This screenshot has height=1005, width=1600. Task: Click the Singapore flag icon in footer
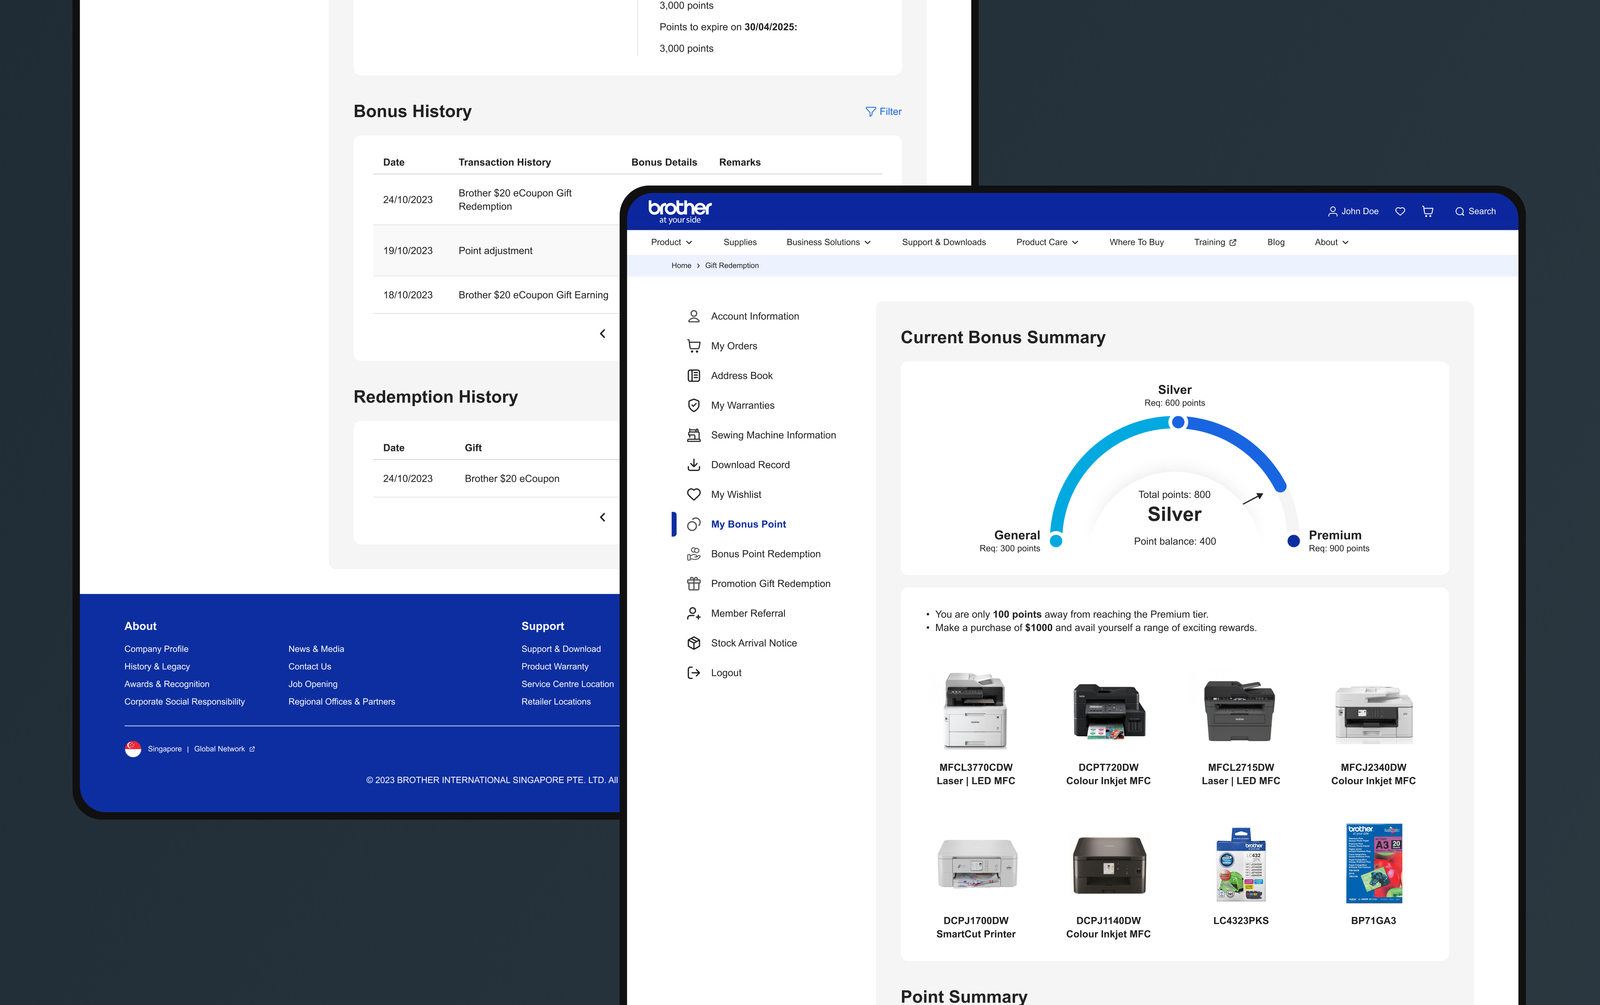(x=133, y=749)
